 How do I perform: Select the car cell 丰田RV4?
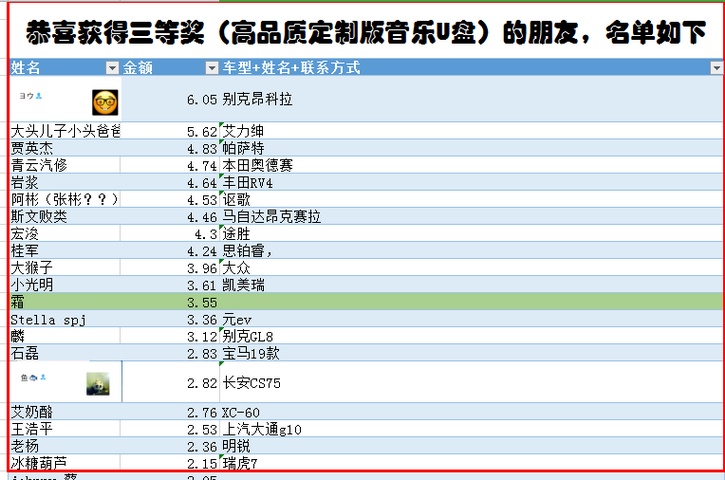472,182
